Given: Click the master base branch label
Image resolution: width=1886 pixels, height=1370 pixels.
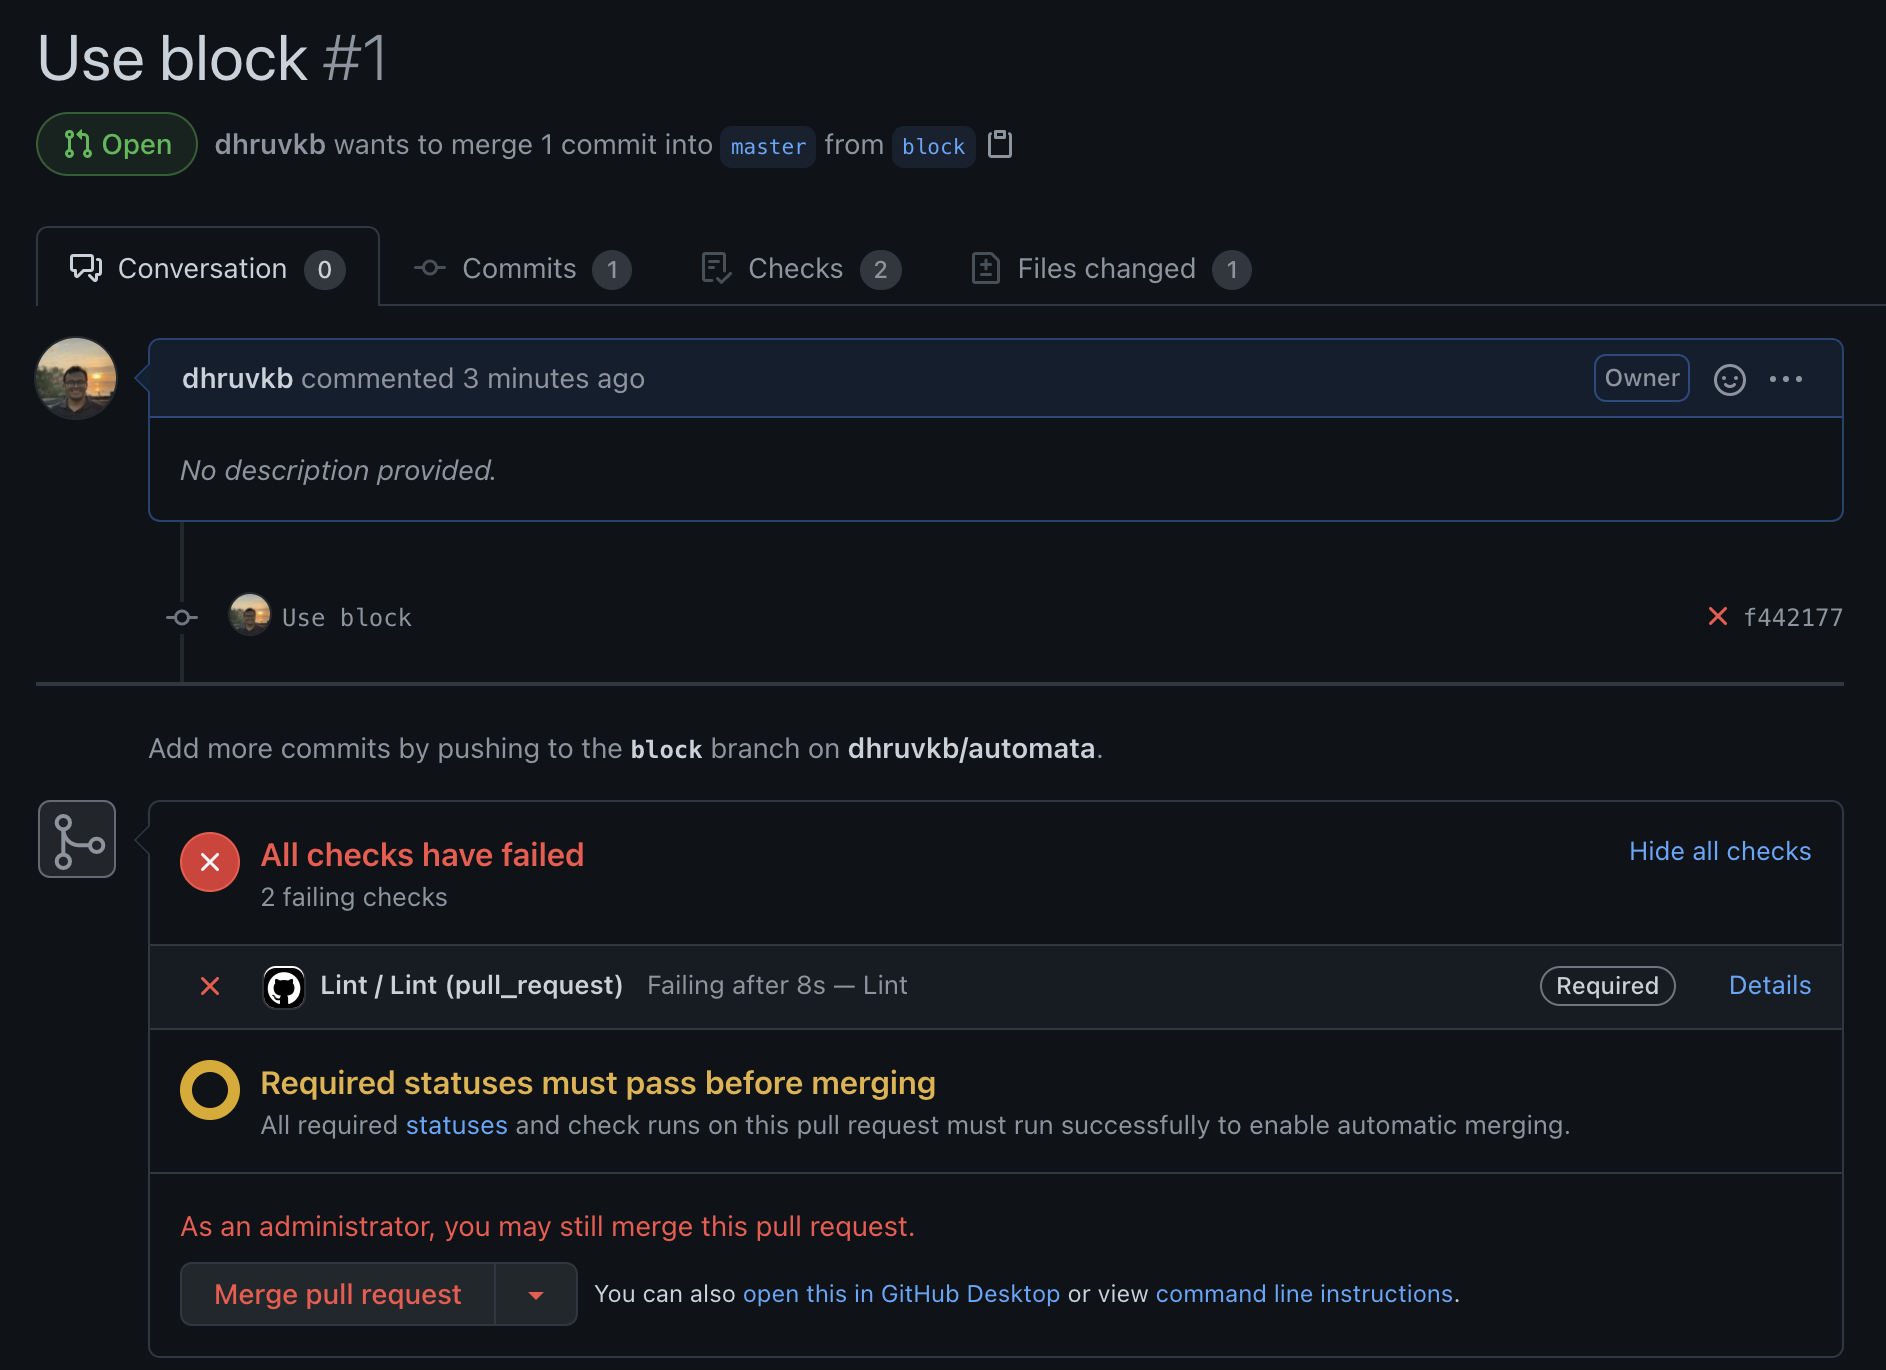Looking at the screenshot, I should point(768,147).
